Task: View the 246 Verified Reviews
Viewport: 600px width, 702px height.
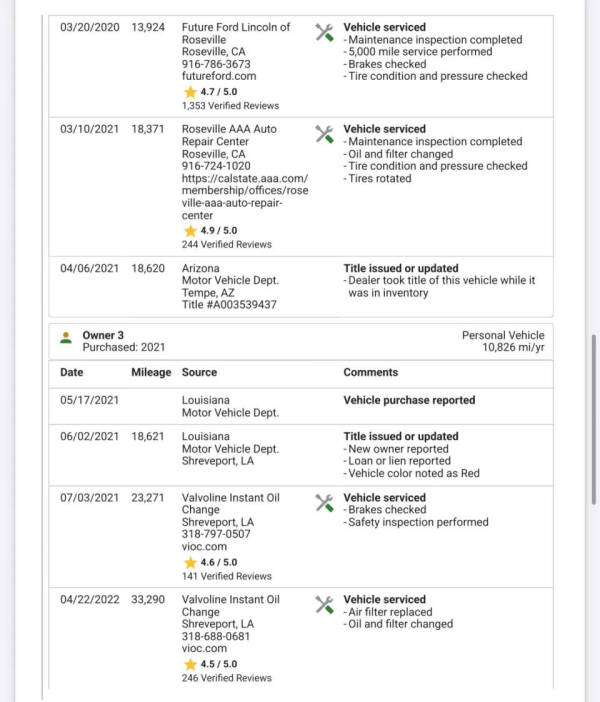Action: point(226,678)
